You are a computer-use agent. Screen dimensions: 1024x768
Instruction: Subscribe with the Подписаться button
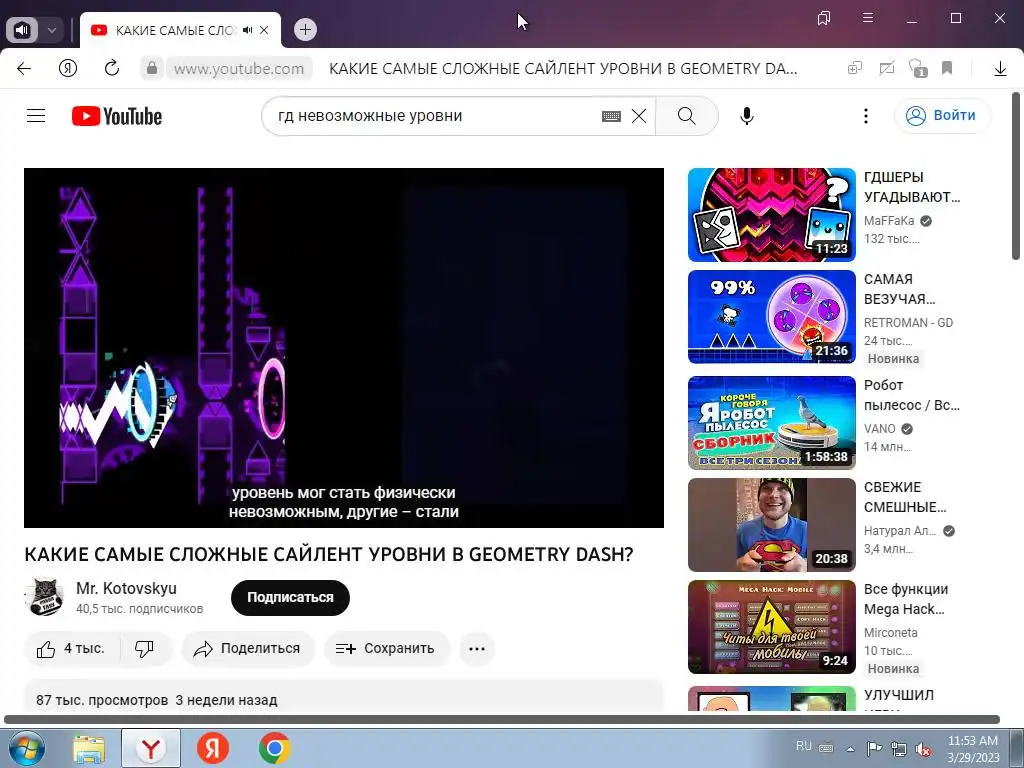290,598
